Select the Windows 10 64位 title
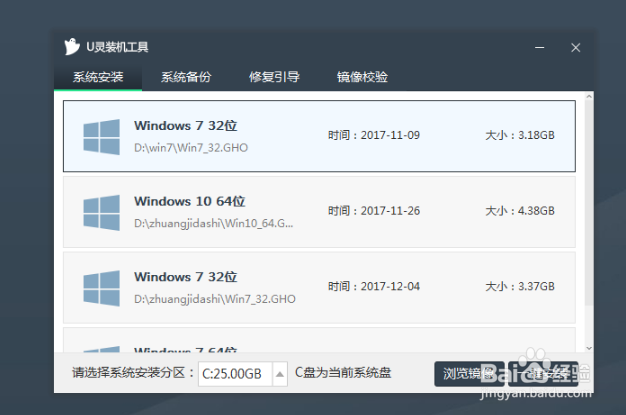 tap(190, 201)
